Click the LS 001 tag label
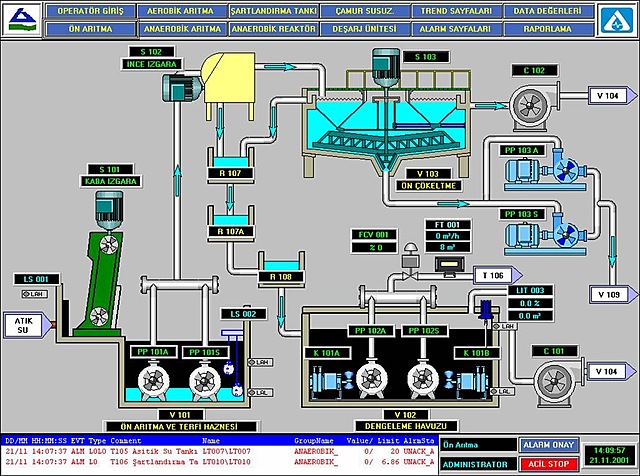Image resolution: width=640 pixels, height=476 pixels. click(36, 279)
